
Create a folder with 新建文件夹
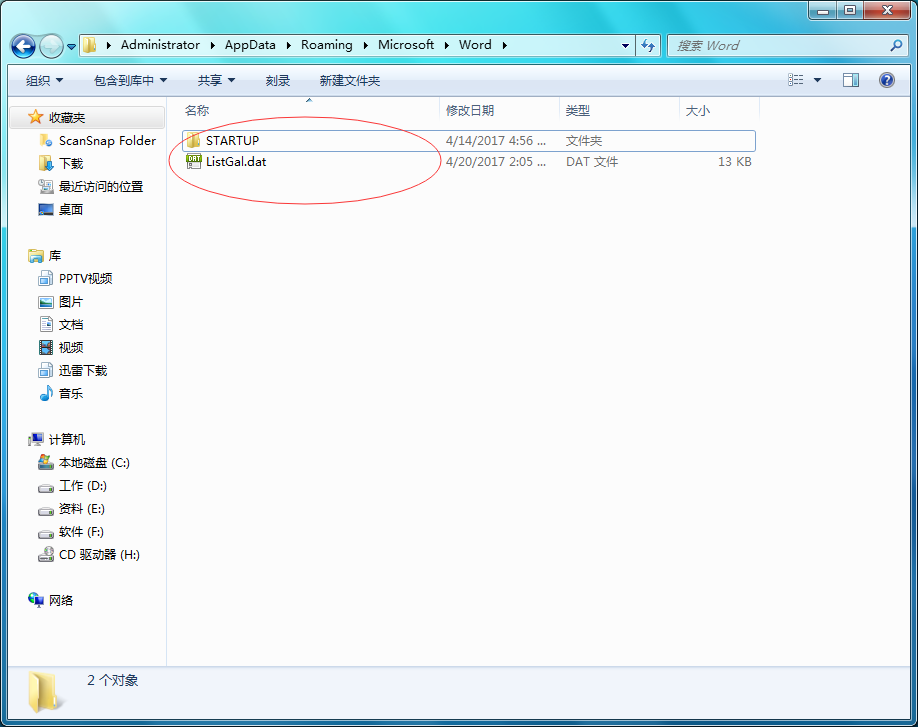350,81
